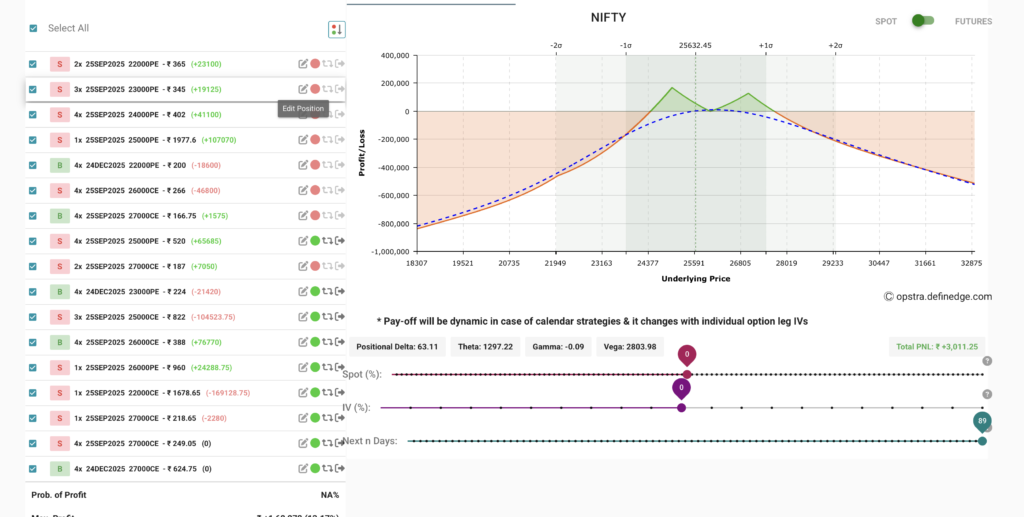1024x517 pixels.
Task: Click exit arrow icon on 22000CE ₹1678.65 row
Action: point(340,393)
